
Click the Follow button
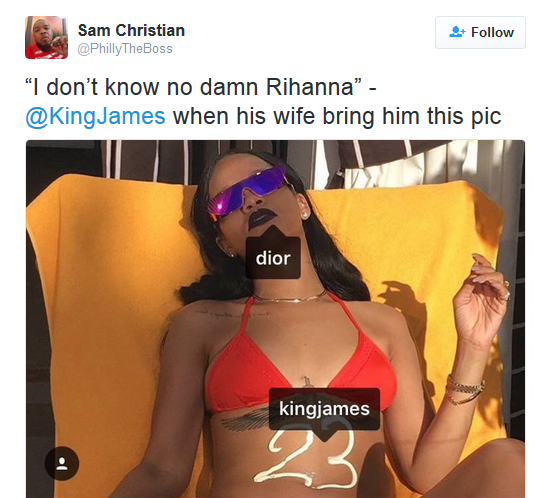pos(480,32)
